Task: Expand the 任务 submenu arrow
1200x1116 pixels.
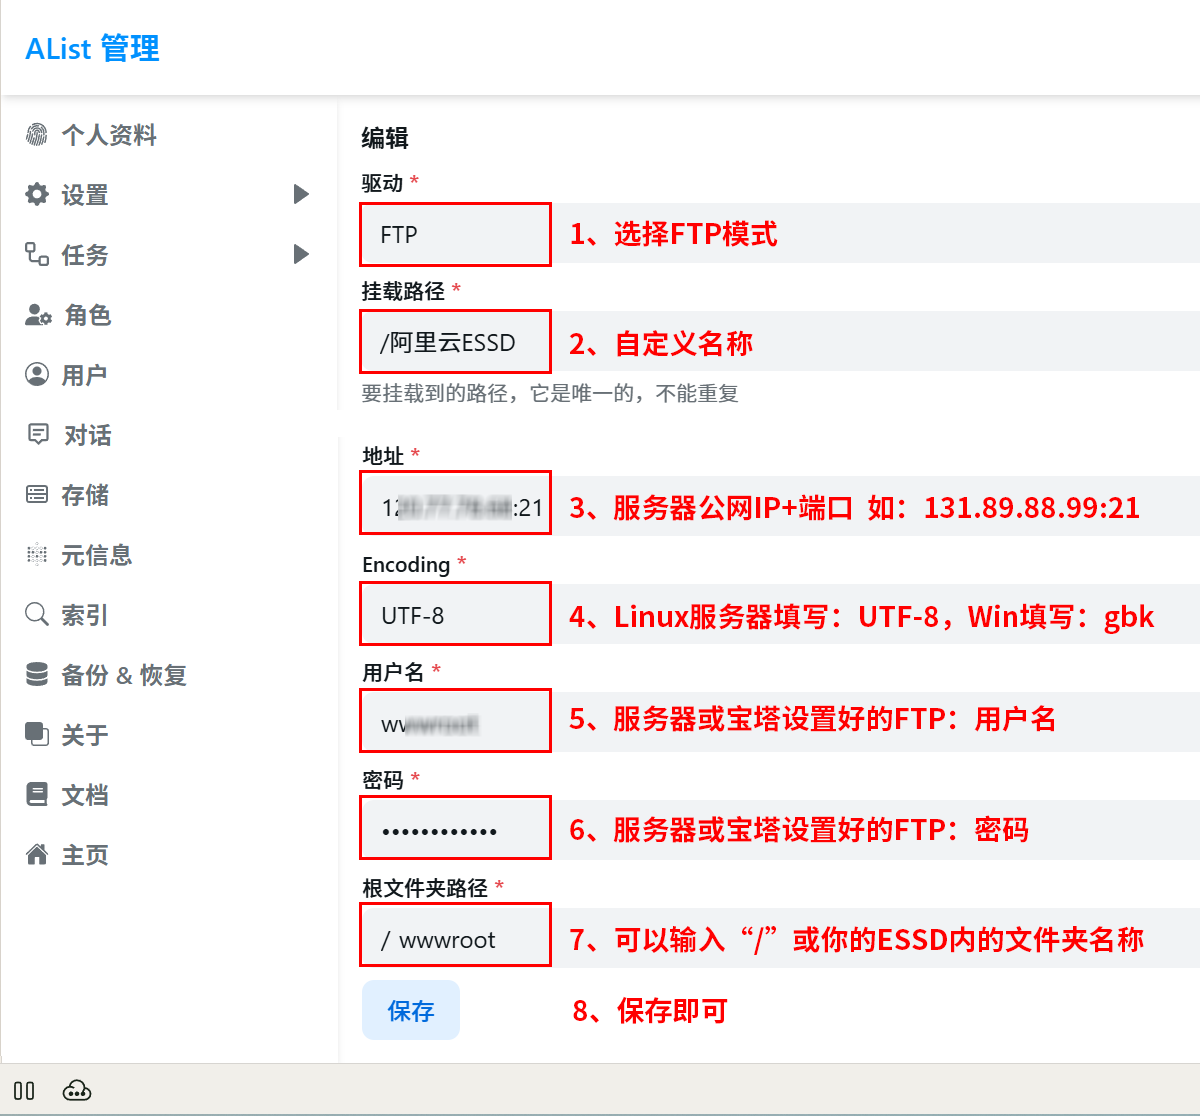Action: 301,254
